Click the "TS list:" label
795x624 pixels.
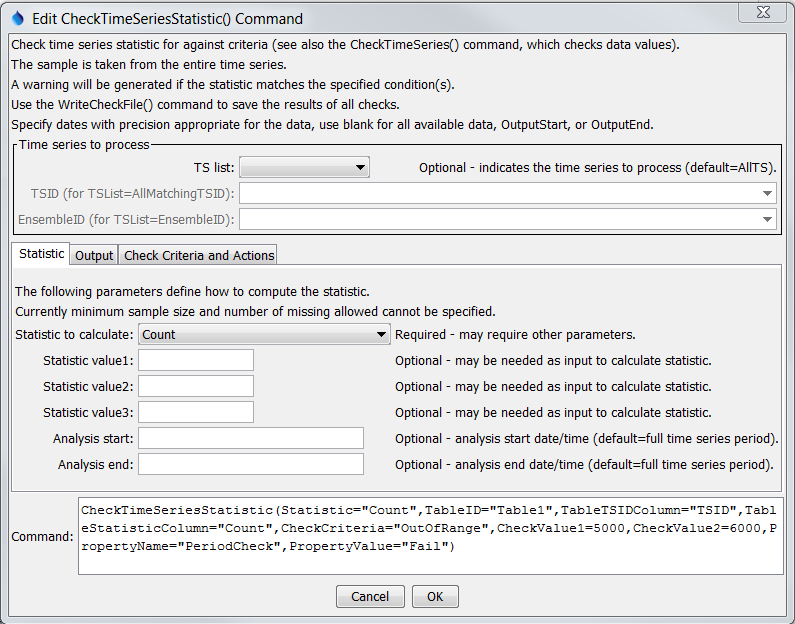(x=214, y=167)
